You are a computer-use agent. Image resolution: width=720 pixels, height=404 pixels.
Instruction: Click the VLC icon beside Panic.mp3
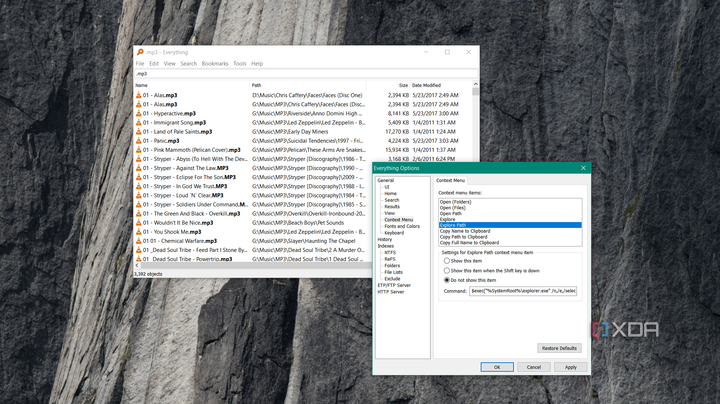(139, 140)
